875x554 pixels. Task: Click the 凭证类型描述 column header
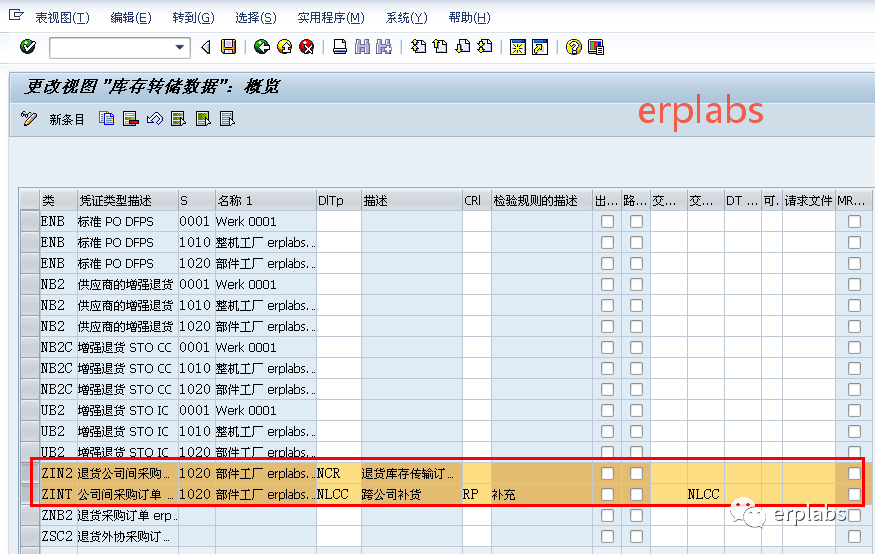coord(127,201)
